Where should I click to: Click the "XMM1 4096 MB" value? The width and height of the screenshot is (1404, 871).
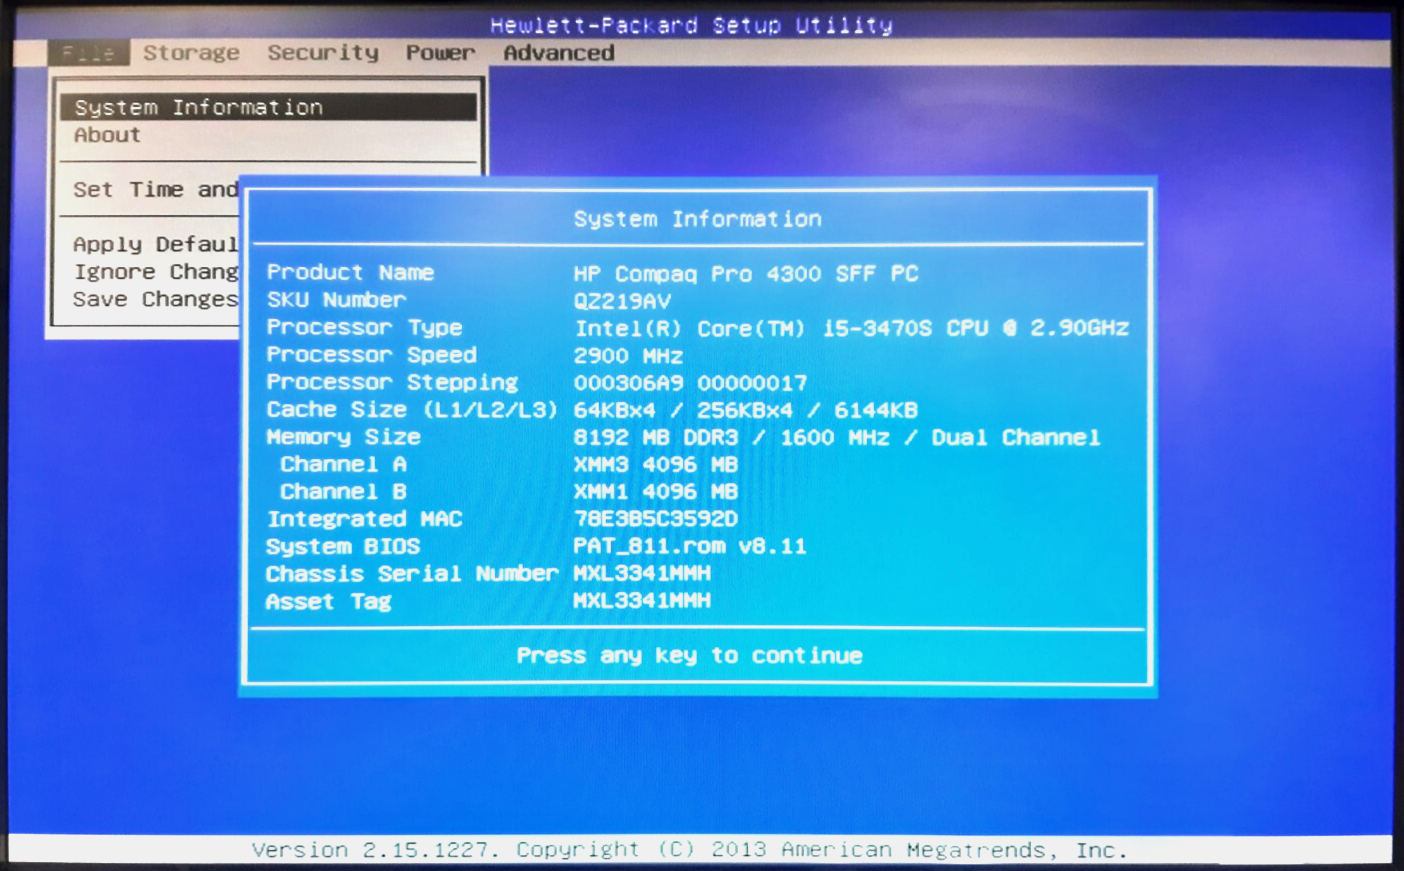pos(656,492)
